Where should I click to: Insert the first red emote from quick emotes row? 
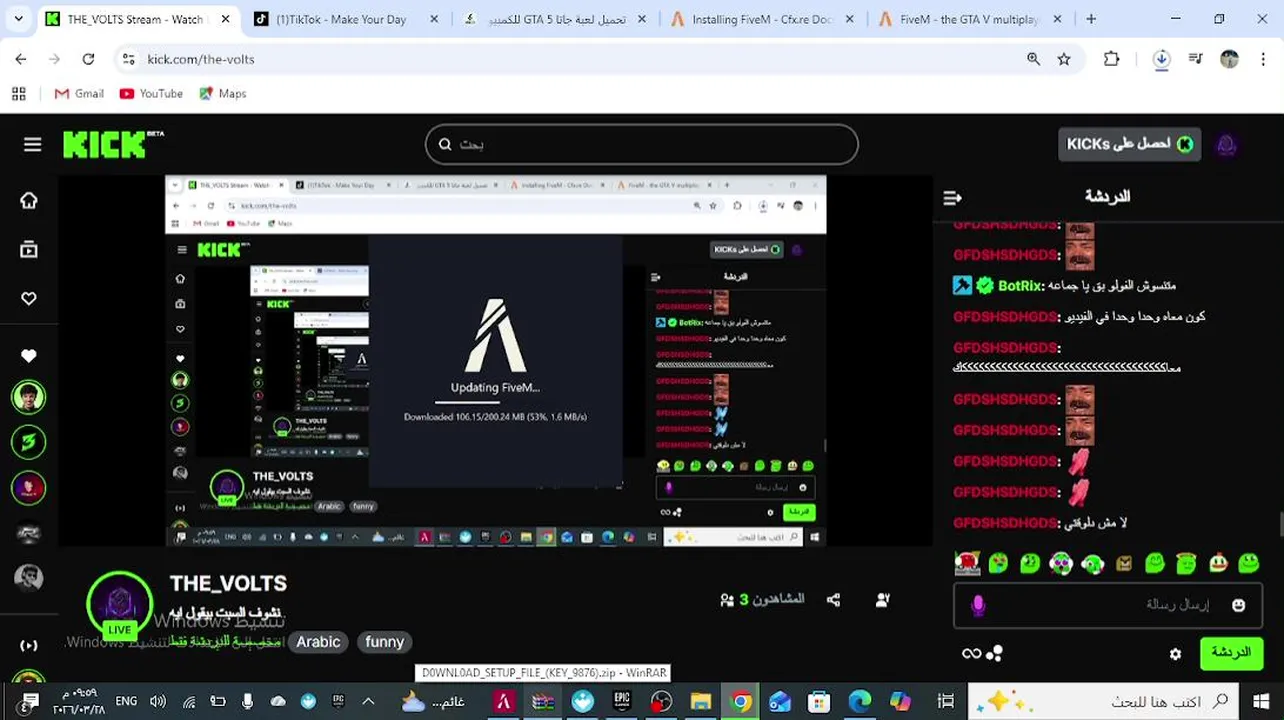click(967, 564)
